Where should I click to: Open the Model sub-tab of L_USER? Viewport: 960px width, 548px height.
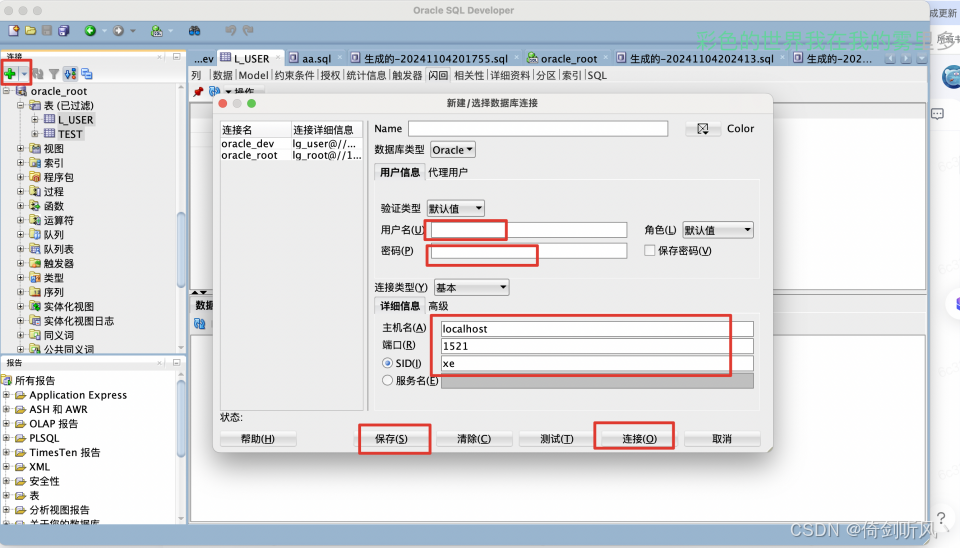coord(253,75)
